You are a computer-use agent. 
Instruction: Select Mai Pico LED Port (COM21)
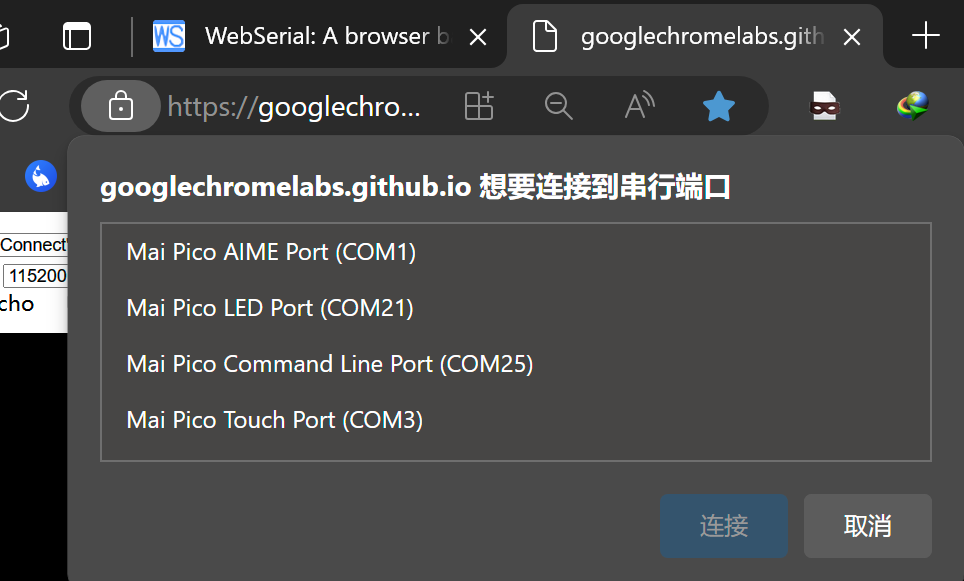click(515, 308)
